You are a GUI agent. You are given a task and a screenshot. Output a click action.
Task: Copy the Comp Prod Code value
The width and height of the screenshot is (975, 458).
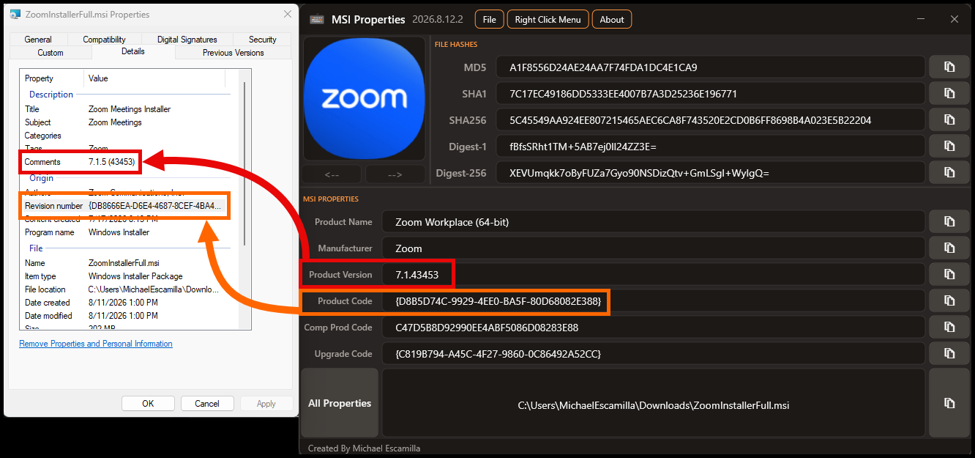click(949, 327)
